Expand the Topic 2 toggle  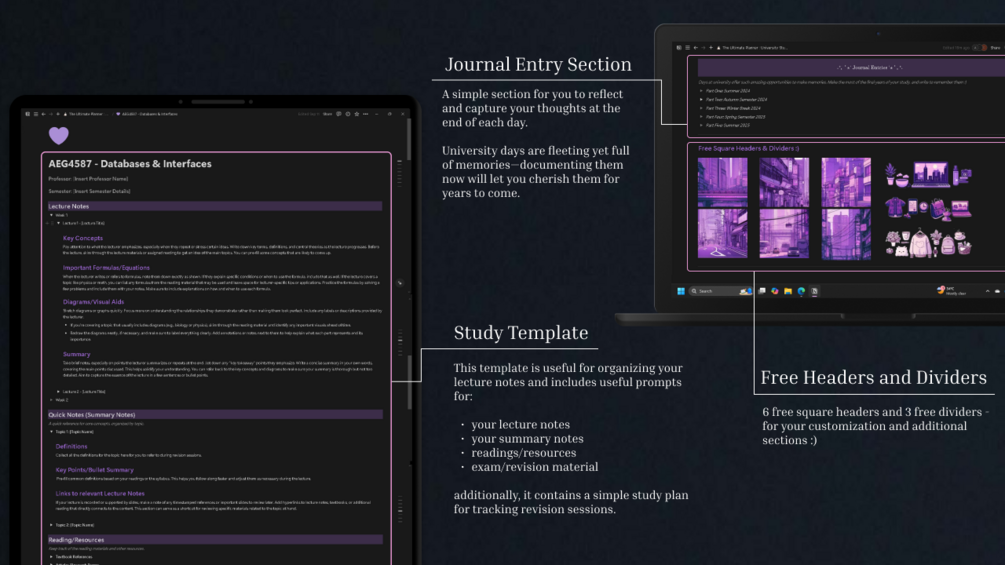[52, 525]
